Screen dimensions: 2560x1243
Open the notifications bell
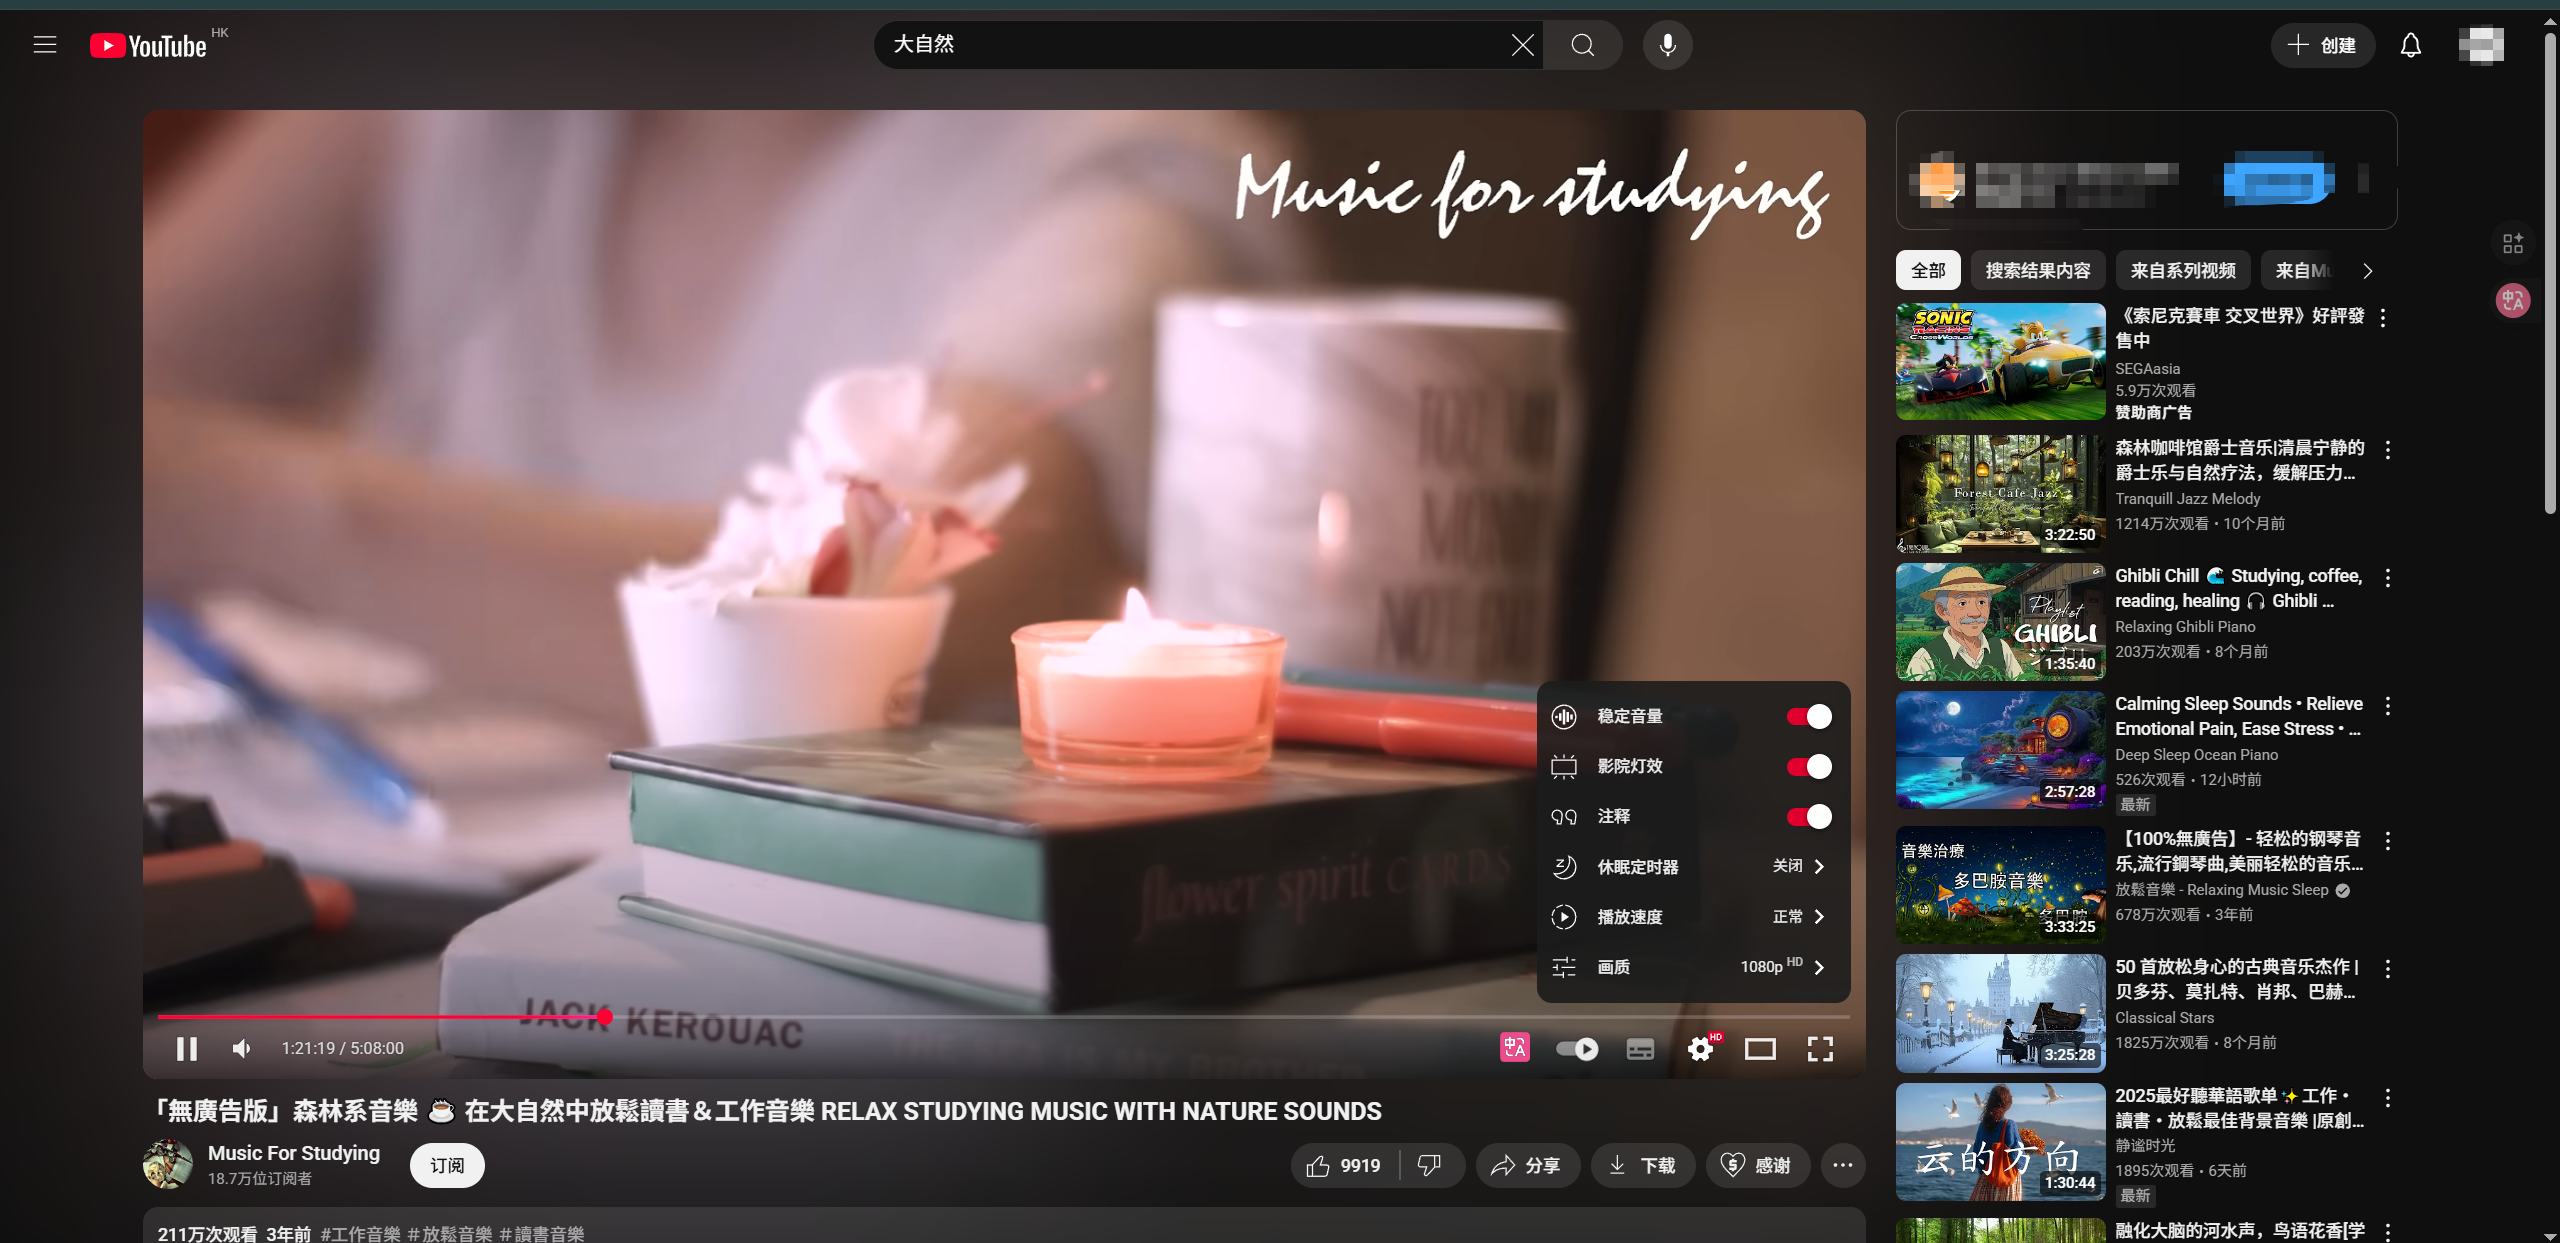click(x=2411, y=45)
